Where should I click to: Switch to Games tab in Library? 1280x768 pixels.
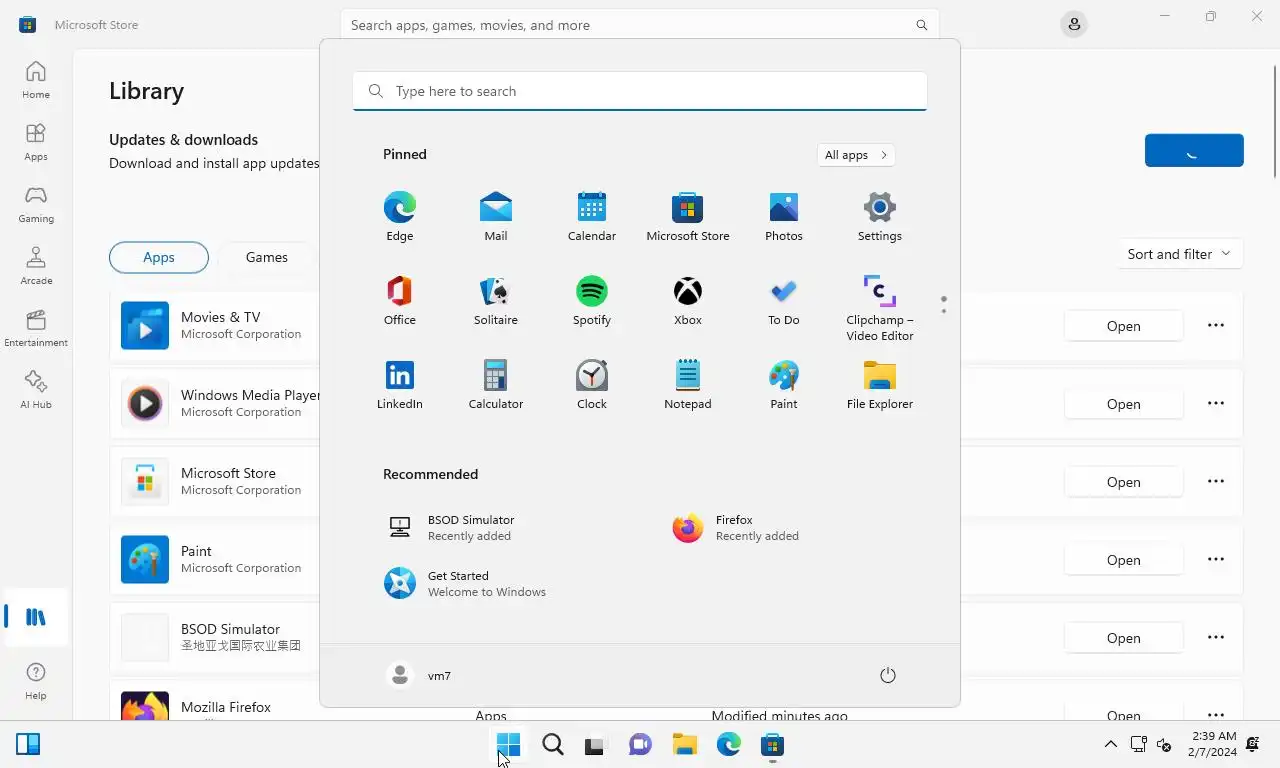(267, 257)
